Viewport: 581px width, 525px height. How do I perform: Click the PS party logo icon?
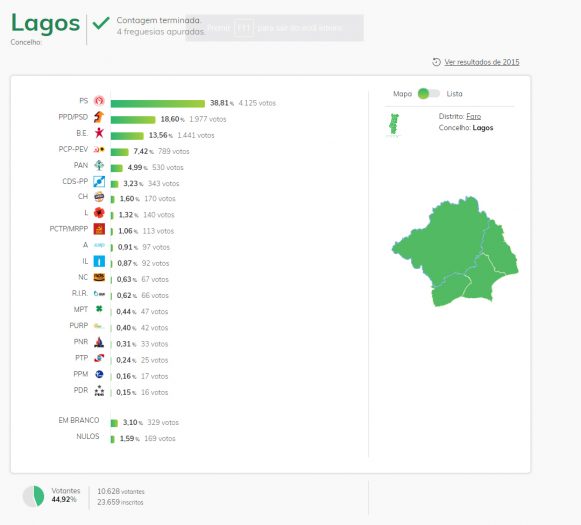point(99,101)
